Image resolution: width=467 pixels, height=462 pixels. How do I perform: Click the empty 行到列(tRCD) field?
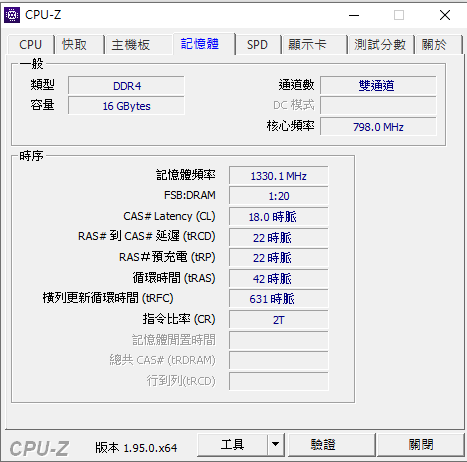coord(279,381)
